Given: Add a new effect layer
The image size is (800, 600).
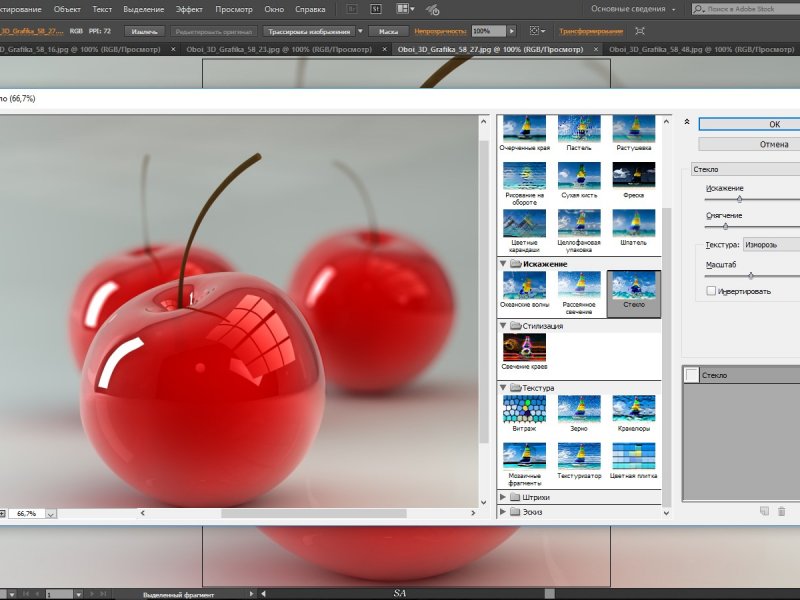Looking at the screenshot, I should 764,511.
